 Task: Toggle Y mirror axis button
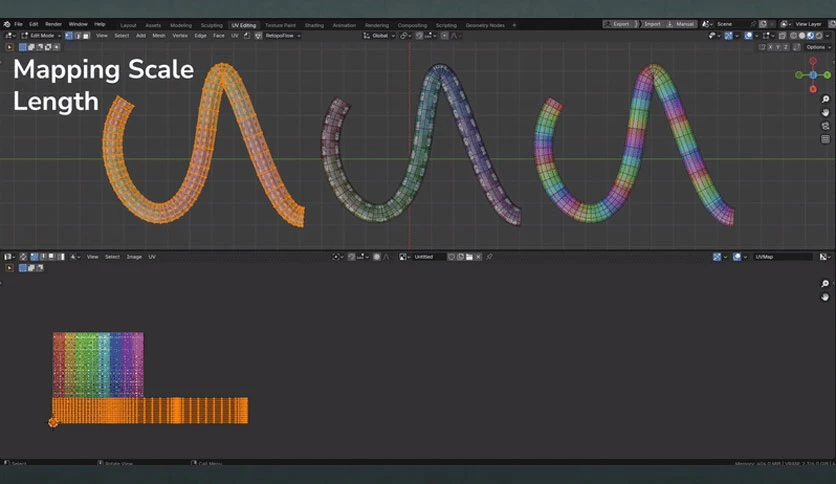(778, 47)
